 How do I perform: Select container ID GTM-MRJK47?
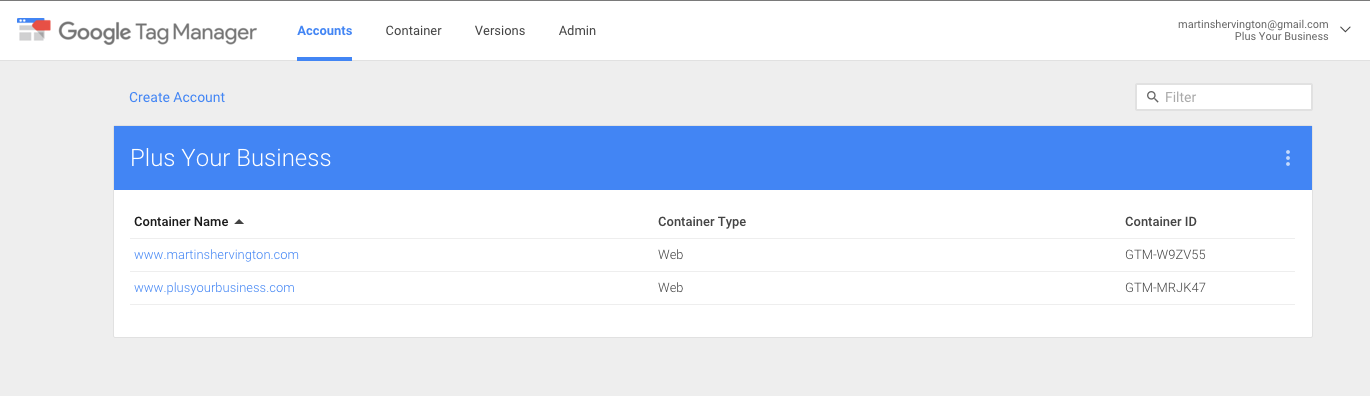tap(1165, 288)
